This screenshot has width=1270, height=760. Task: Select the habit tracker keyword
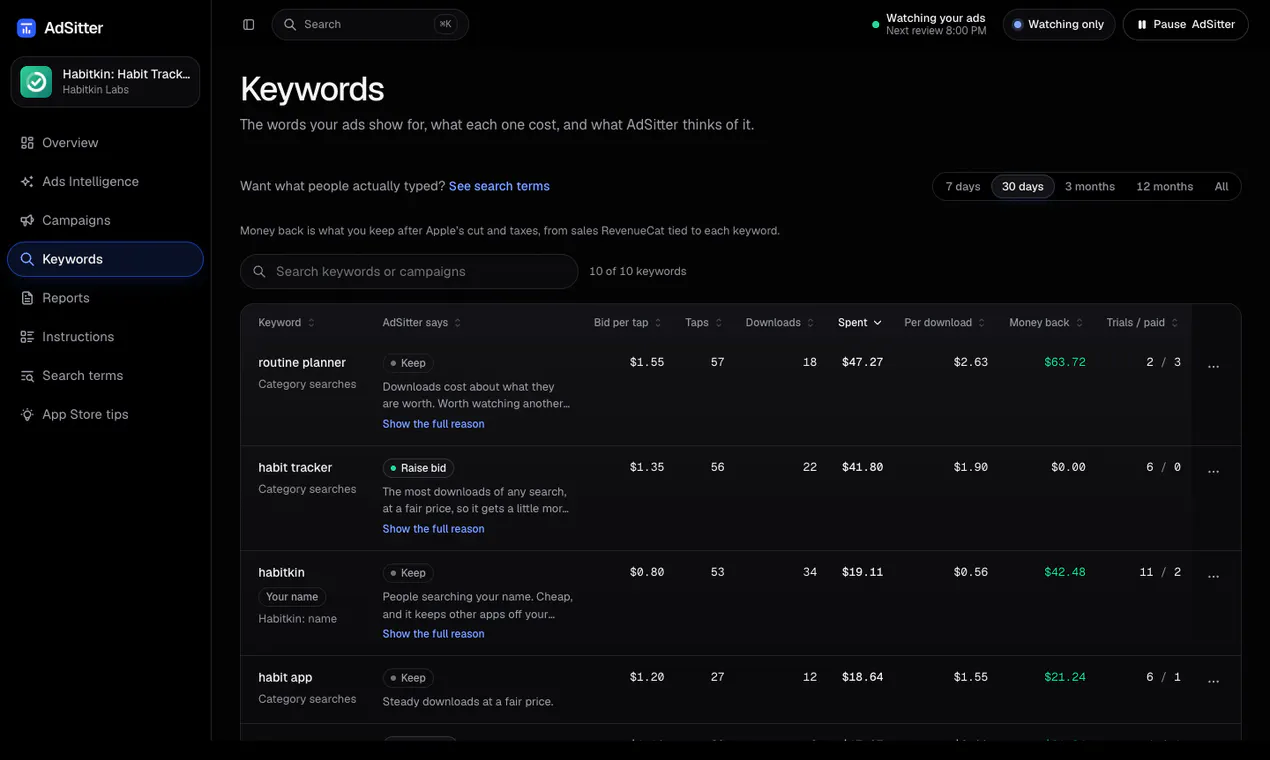click(295, 468)
